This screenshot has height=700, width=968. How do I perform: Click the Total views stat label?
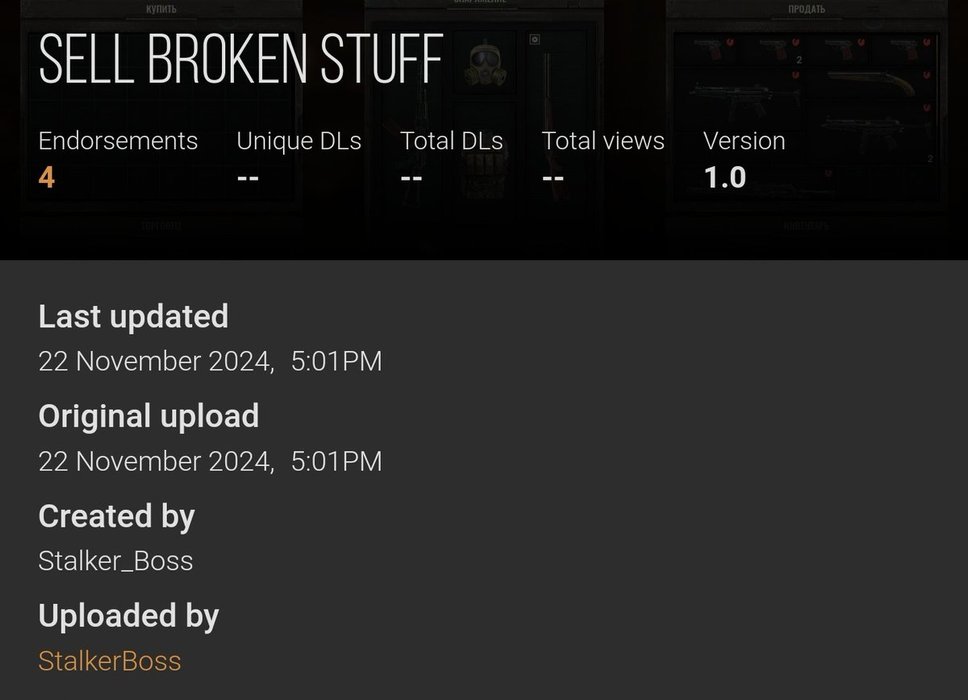(x=603, y=141)
